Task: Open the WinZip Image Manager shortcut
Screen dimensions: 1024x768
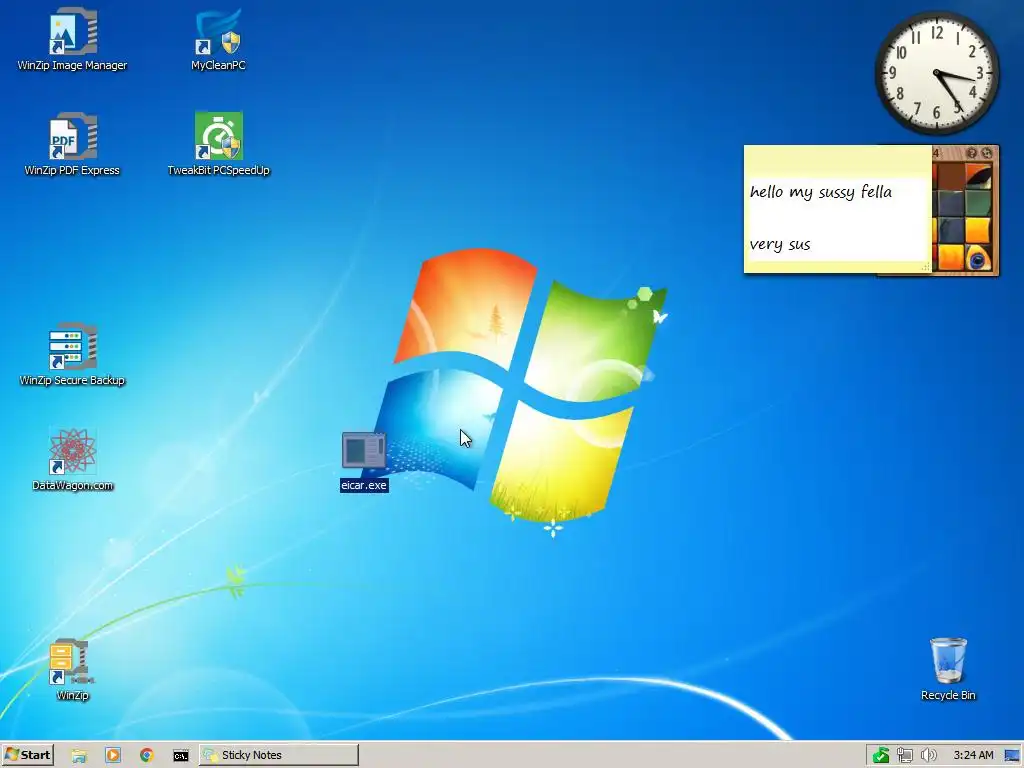Action: [72, 39]
